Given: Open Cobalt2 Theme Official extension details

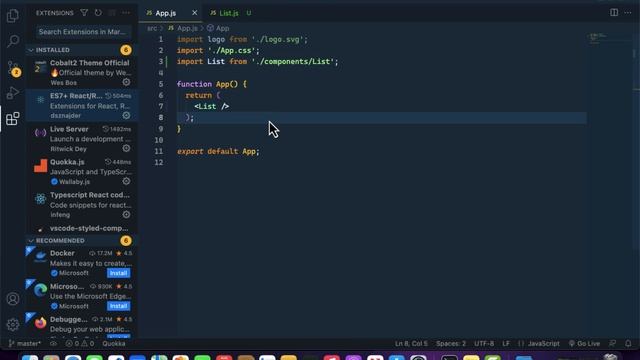Looking at the screenshot, I should 82,72.
